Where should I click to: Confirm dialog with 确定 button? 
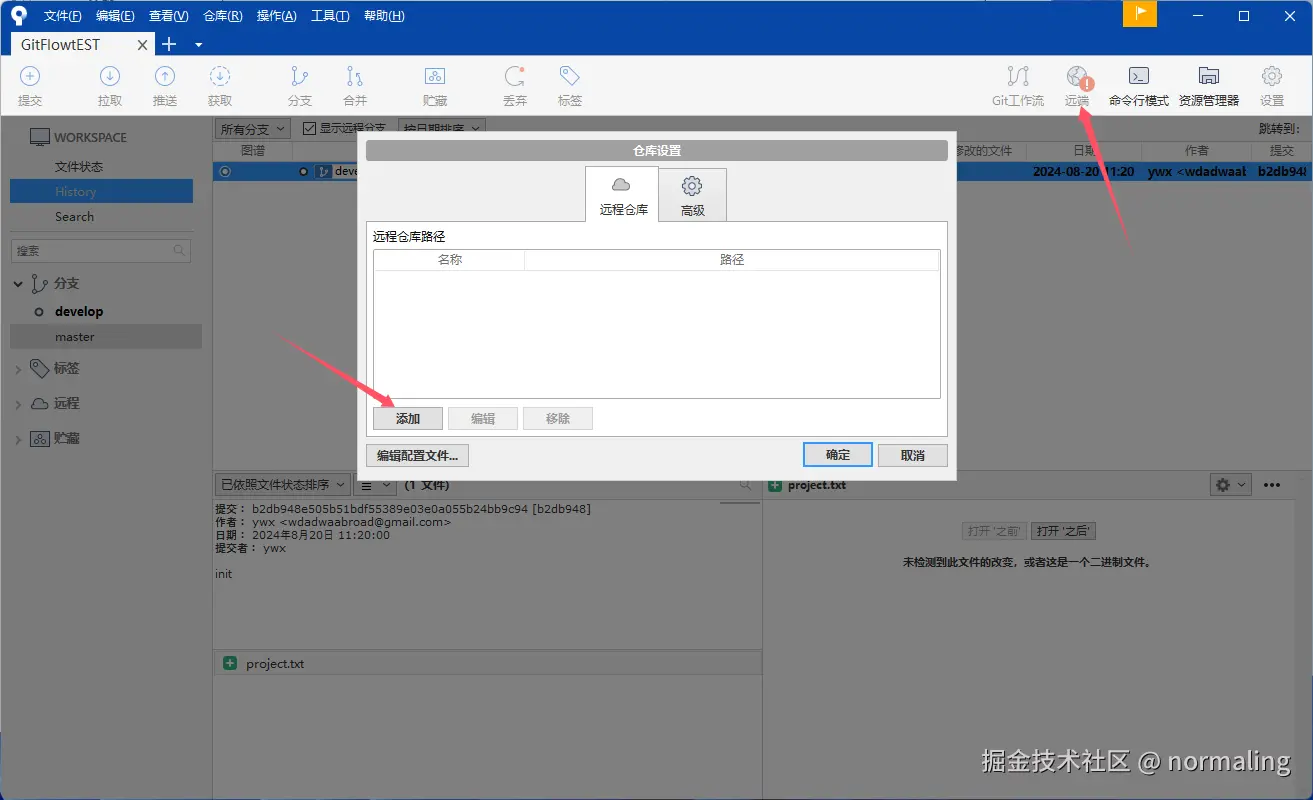point(838,455)
